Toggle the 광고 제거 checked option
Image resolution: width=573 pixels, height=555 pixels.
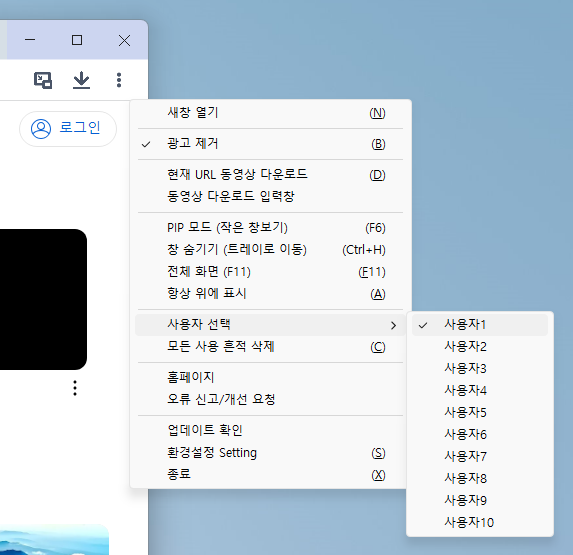click(x=270, y=144)
